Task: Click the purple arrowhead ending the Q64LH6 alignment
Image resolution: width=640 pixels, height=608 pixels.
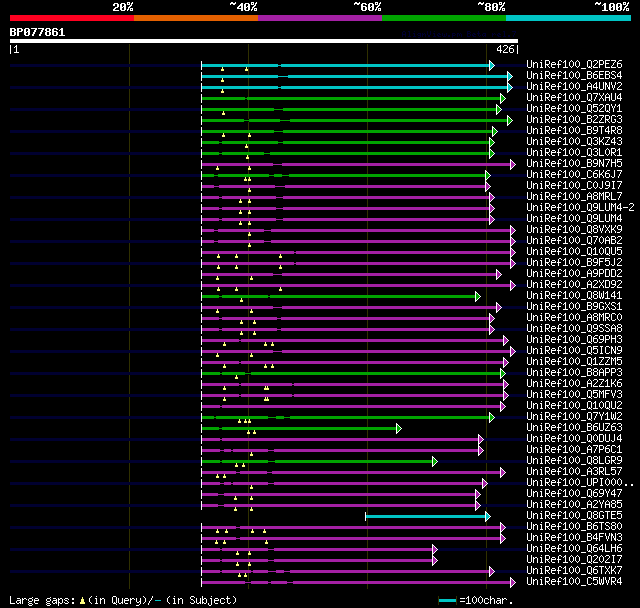Action: 435,550
